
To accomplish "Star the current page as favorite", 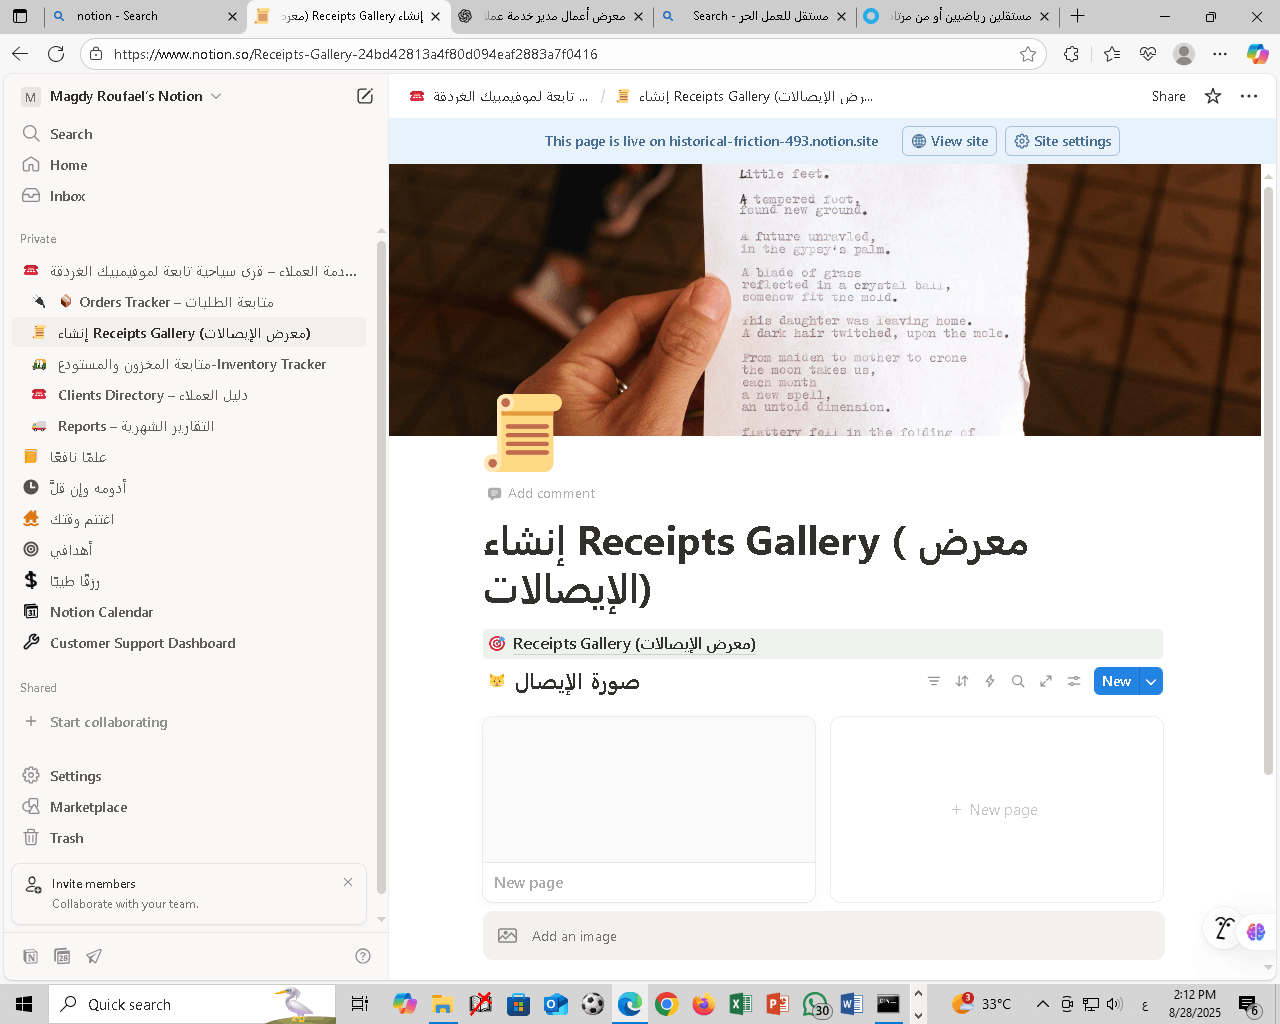I will click(1212, 96).
